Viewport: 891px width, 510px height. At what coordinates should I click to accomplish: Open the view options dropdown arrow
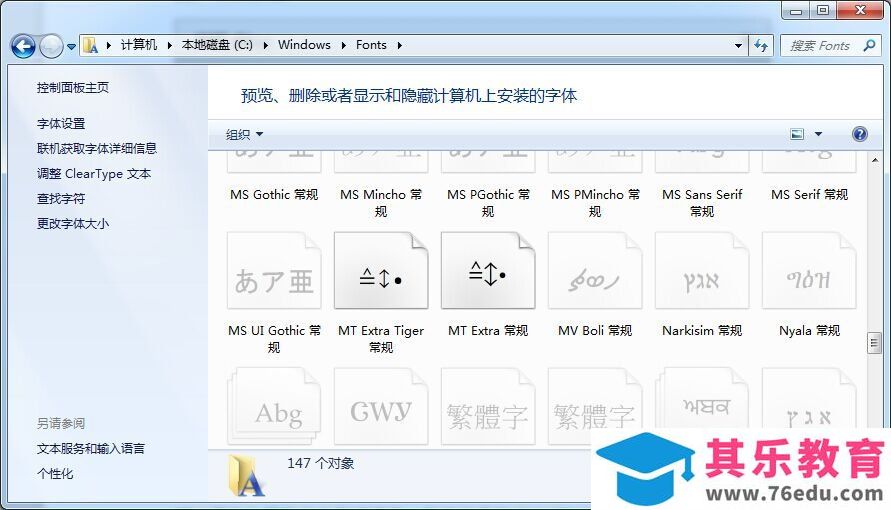(x=818, y=134)
